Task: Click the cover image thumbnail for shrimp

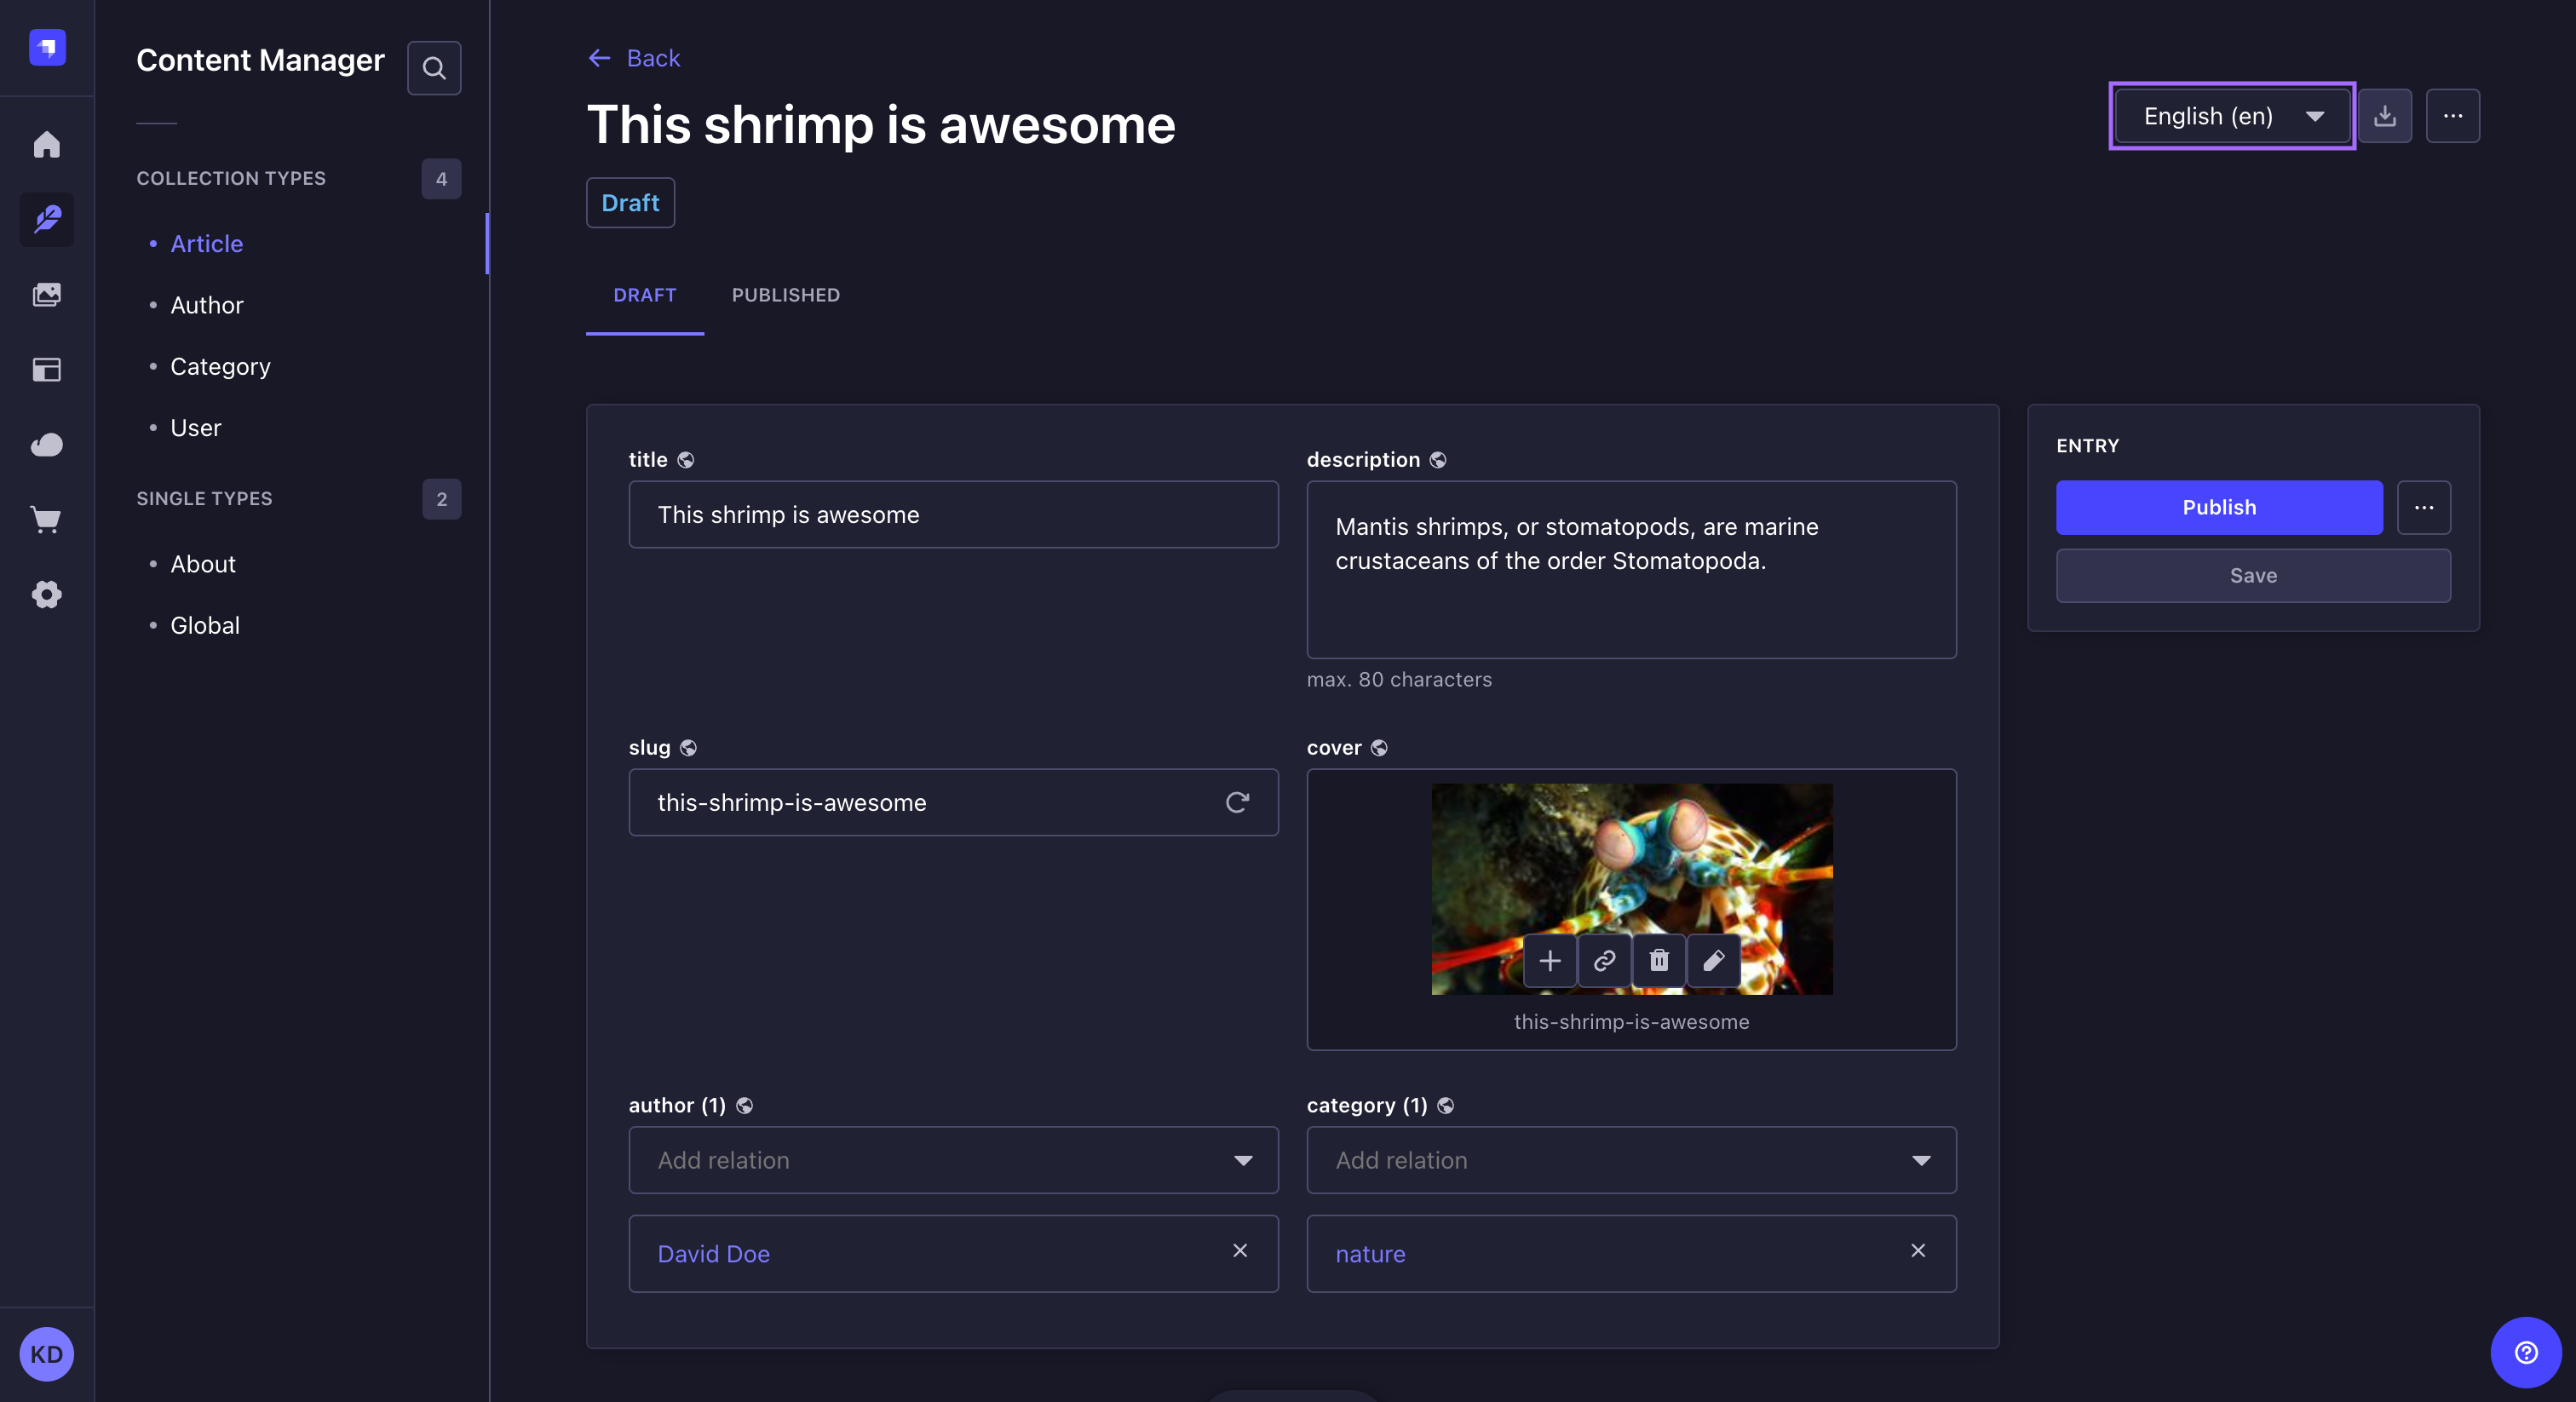Action: pos(1630,888)
